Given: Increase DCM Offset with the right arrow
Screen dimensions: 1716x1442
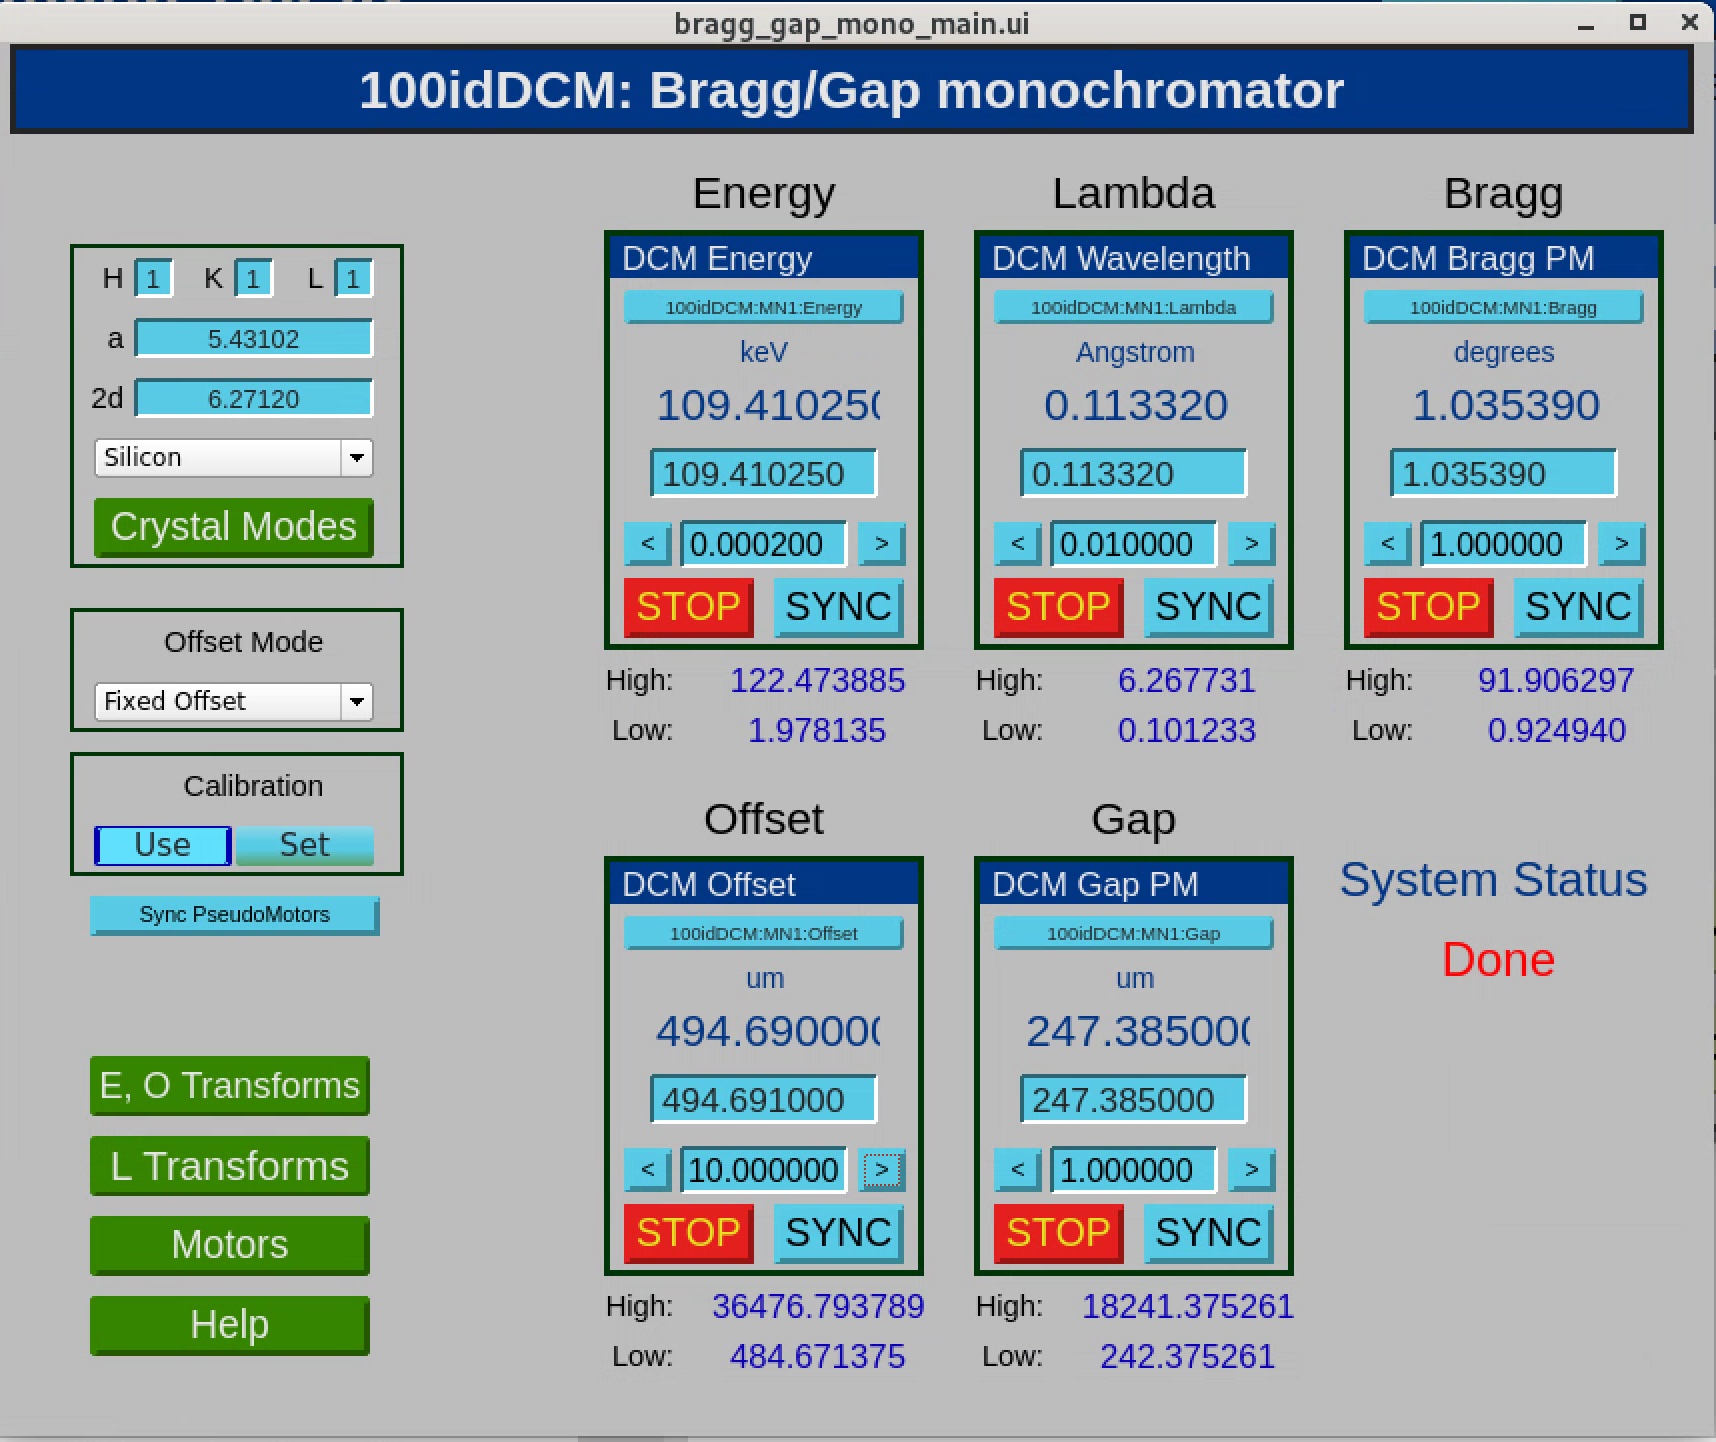Looking at the screenshot, I should click(x=881, y=1170).
